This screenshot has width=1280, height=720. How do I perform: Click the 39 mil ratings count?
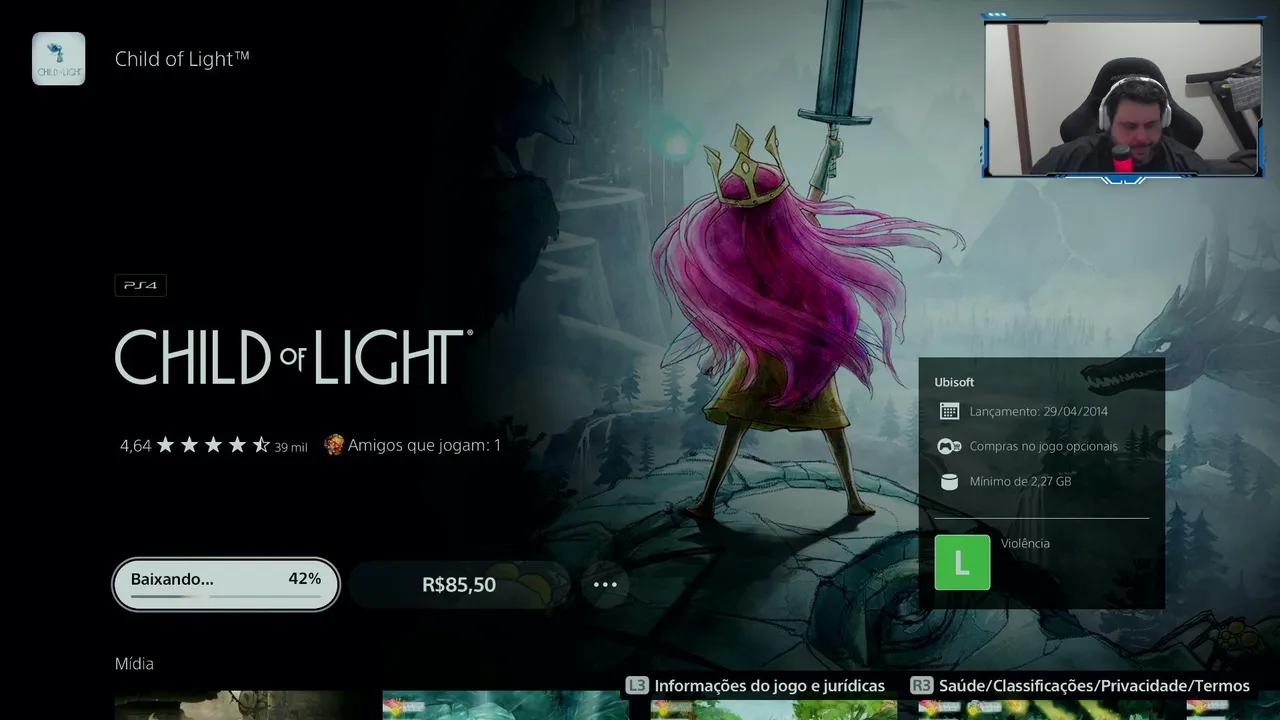coord(291,447)
